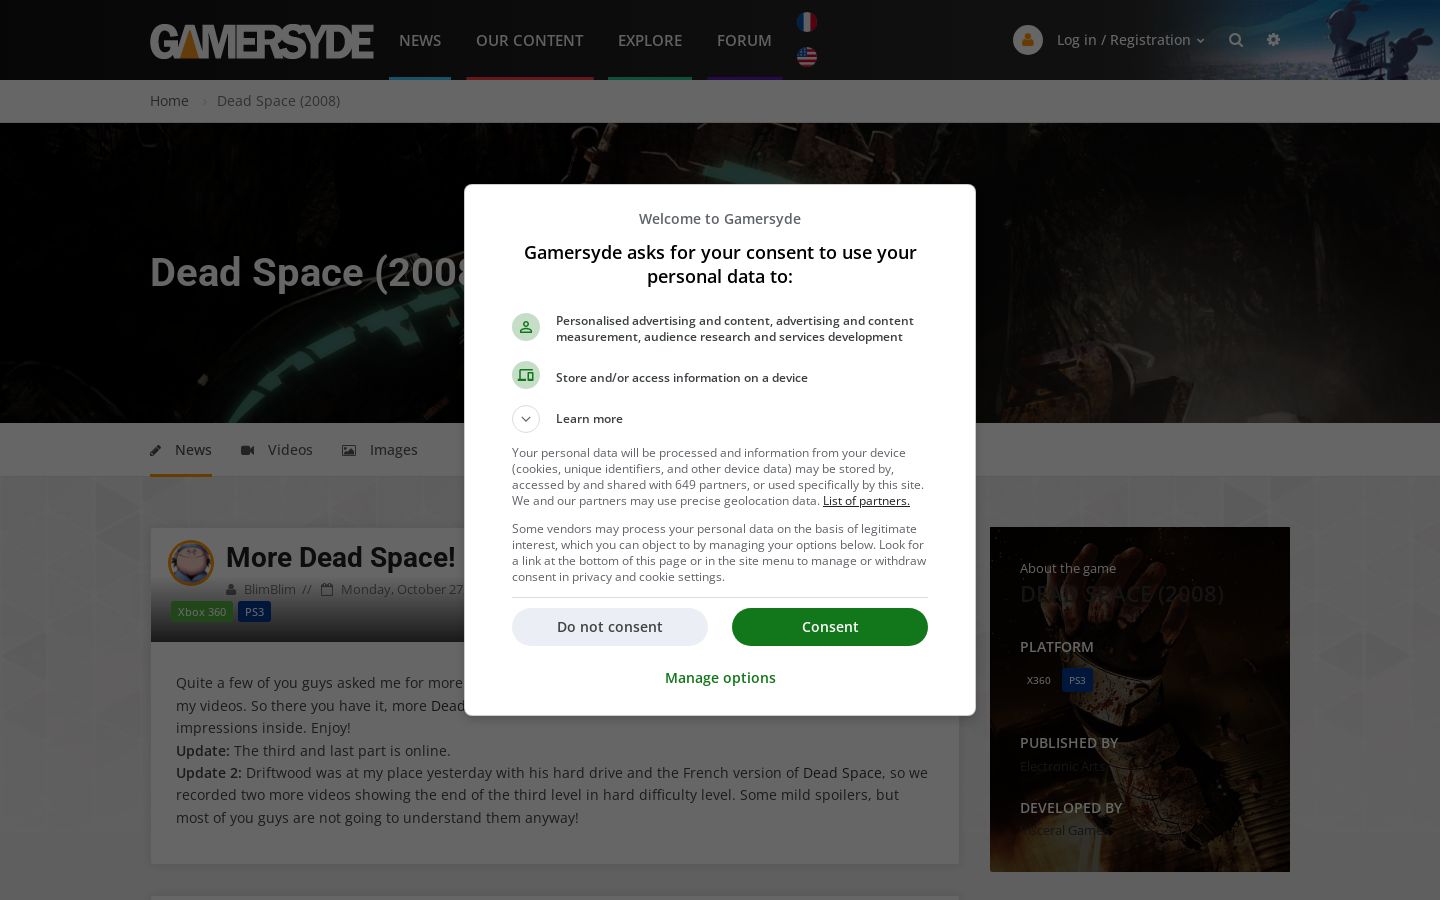
Task: Click the user avatar icon
Action: [x=1028, y=40]
